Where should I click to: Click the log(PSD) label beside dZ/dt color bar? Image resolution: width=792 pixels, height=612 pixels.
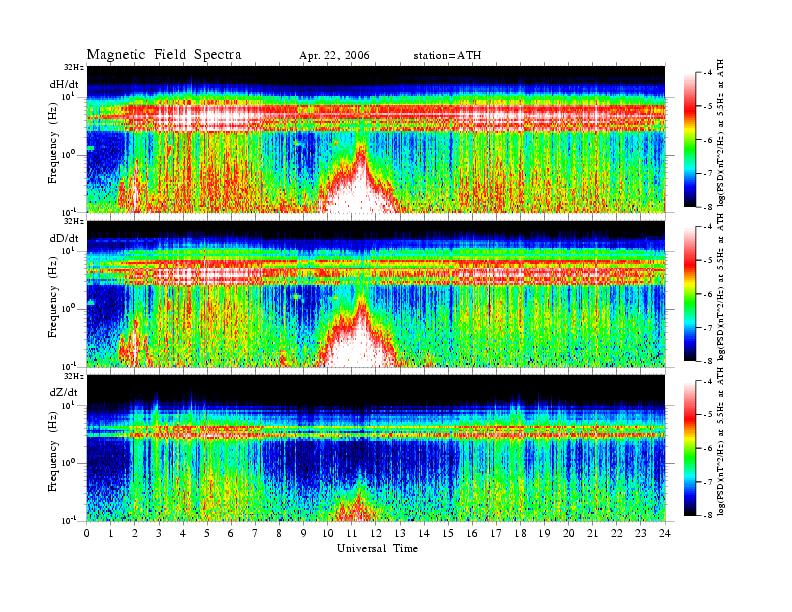click(x=721, y=441)
